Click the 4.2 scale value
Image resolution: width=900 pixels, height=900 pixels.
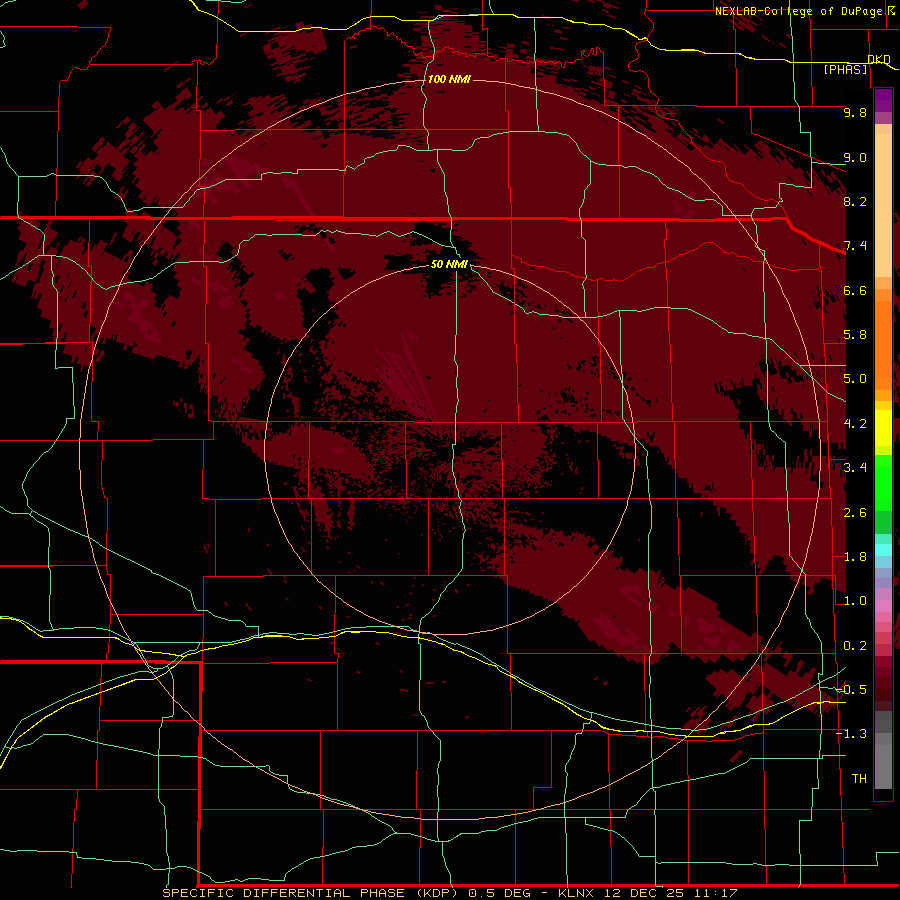tap(855, 424)
